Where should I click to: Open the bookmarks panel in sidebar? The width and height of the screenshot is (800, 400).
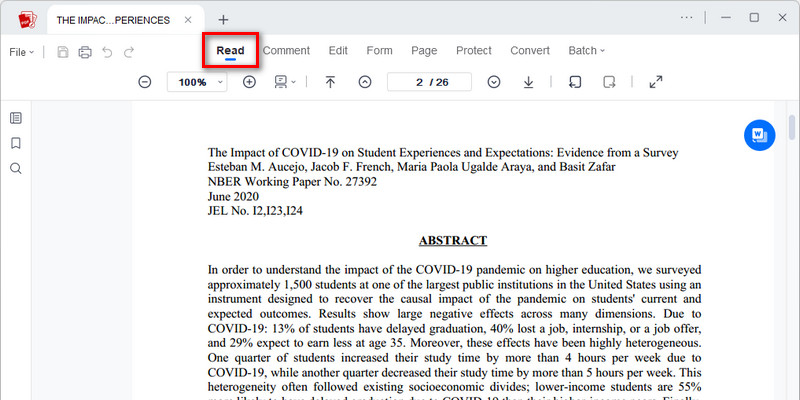(16, 143)
